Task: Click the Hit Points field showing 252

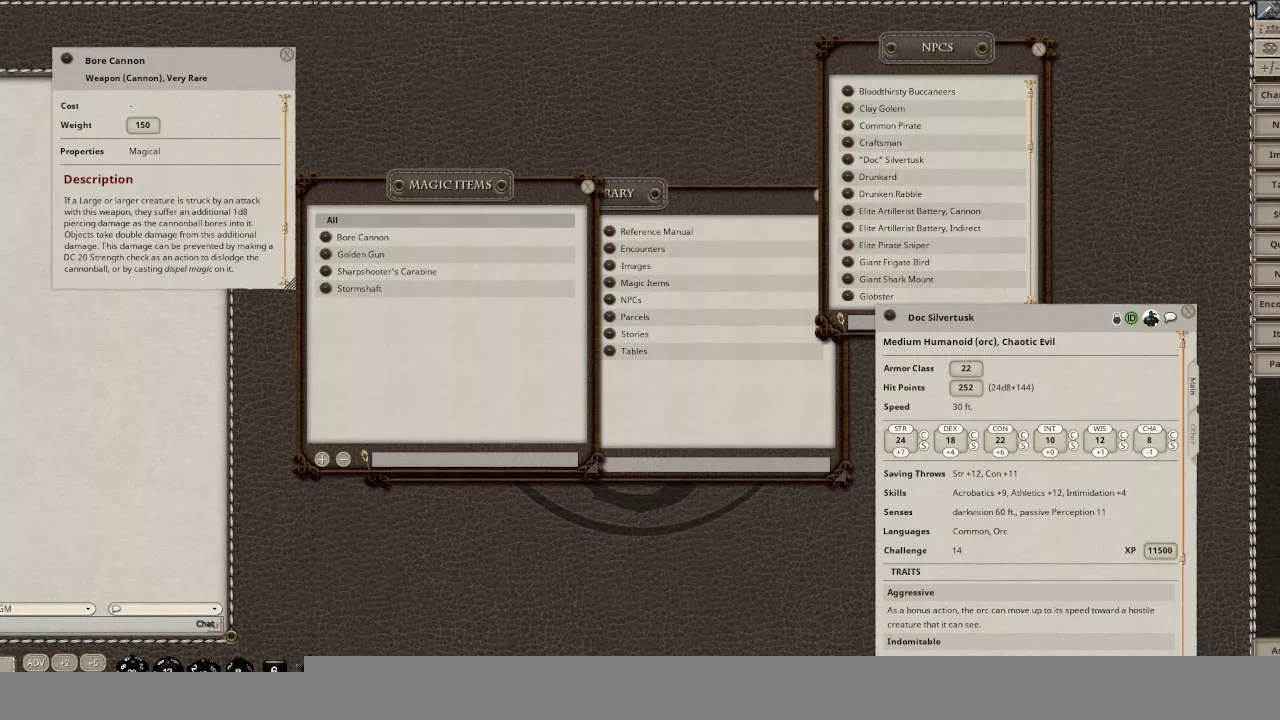Action: pyautogui.click(x=966, y=387)
